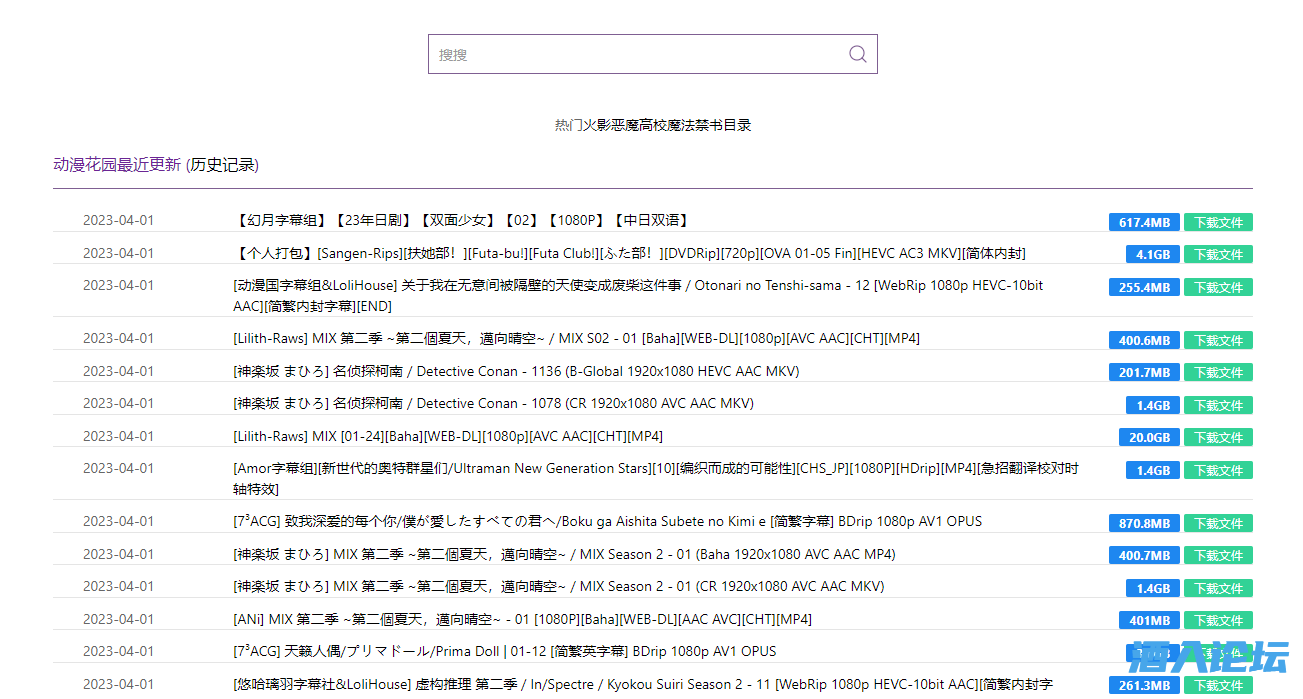This screenshot has height=699, width=1303.
Task: Download Detective Conan 1136 file
Action: 1218,373
